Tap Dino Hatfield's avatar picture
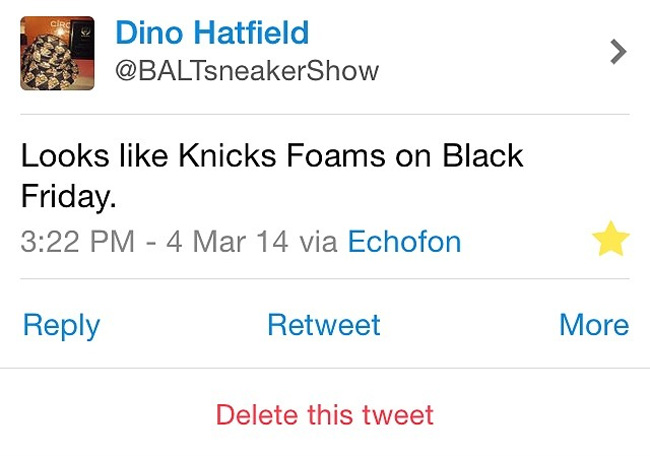The image size is (650, 457). click(57, 53)
